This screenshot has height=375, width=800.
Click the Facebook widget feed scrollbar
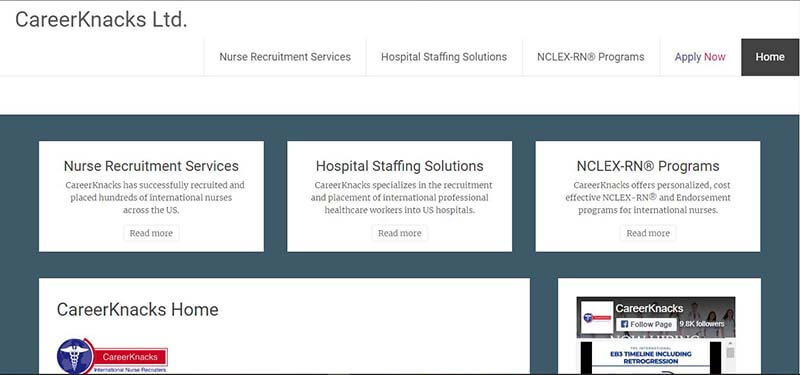pos(730,357)
